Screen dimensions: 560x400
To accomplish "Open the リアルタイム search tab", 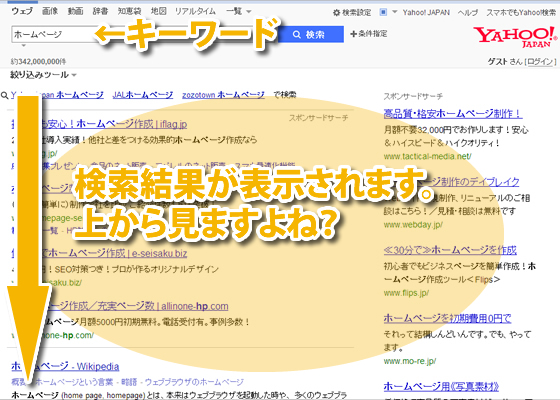I will [195, 11].
